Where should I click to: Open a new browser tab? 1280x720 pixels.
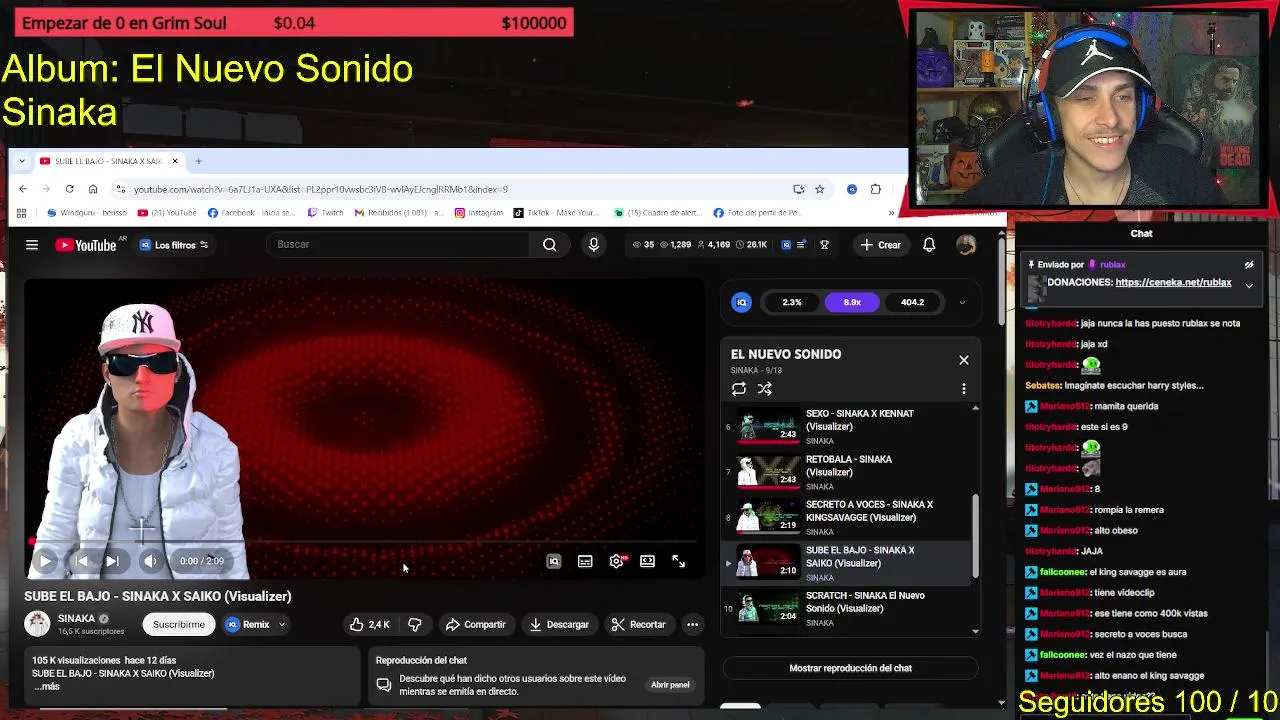pyautogui.click(x=198, y=161)
